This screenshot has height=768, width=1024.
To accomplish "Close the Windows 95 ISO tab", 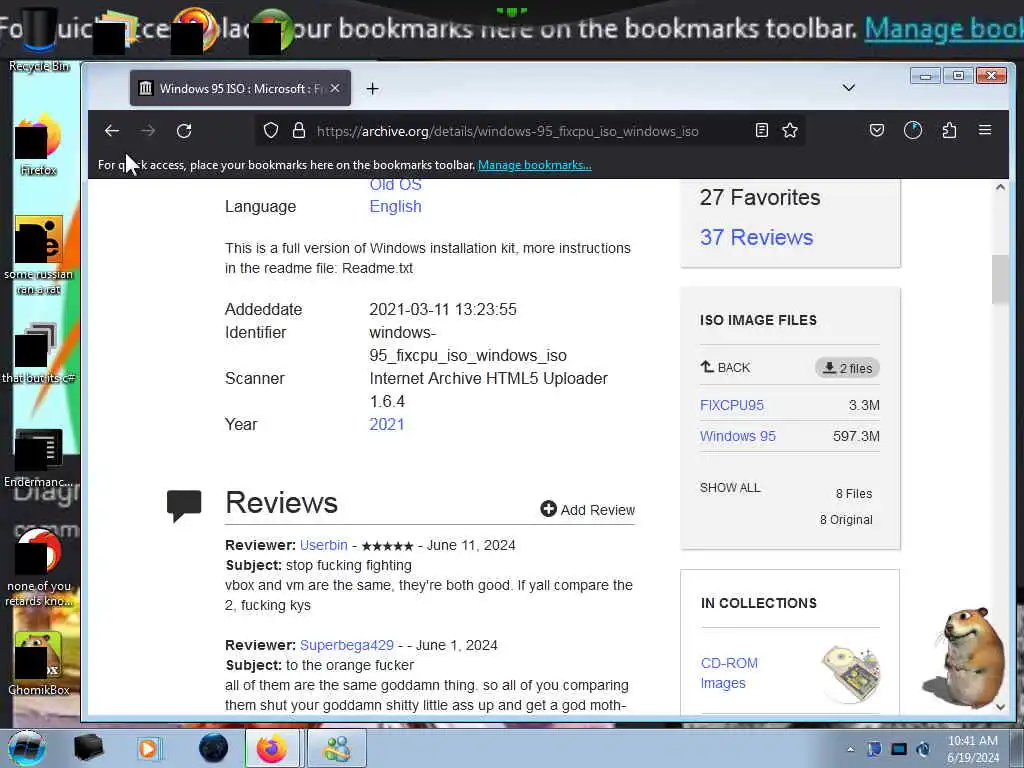I will [x=335, y=88].
